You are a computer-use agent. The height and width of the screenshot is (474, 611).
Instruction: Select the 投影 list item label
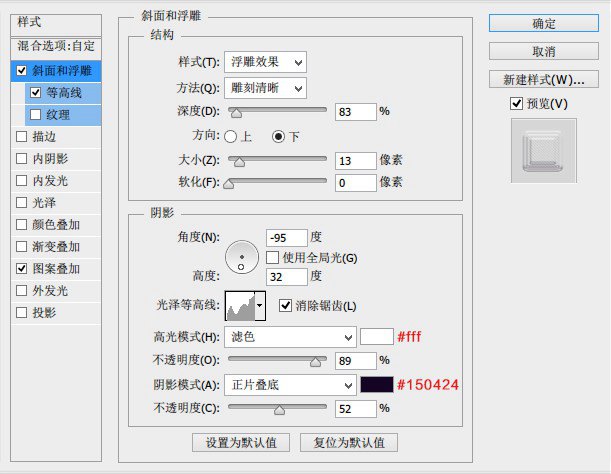click(x=44, y=313)
